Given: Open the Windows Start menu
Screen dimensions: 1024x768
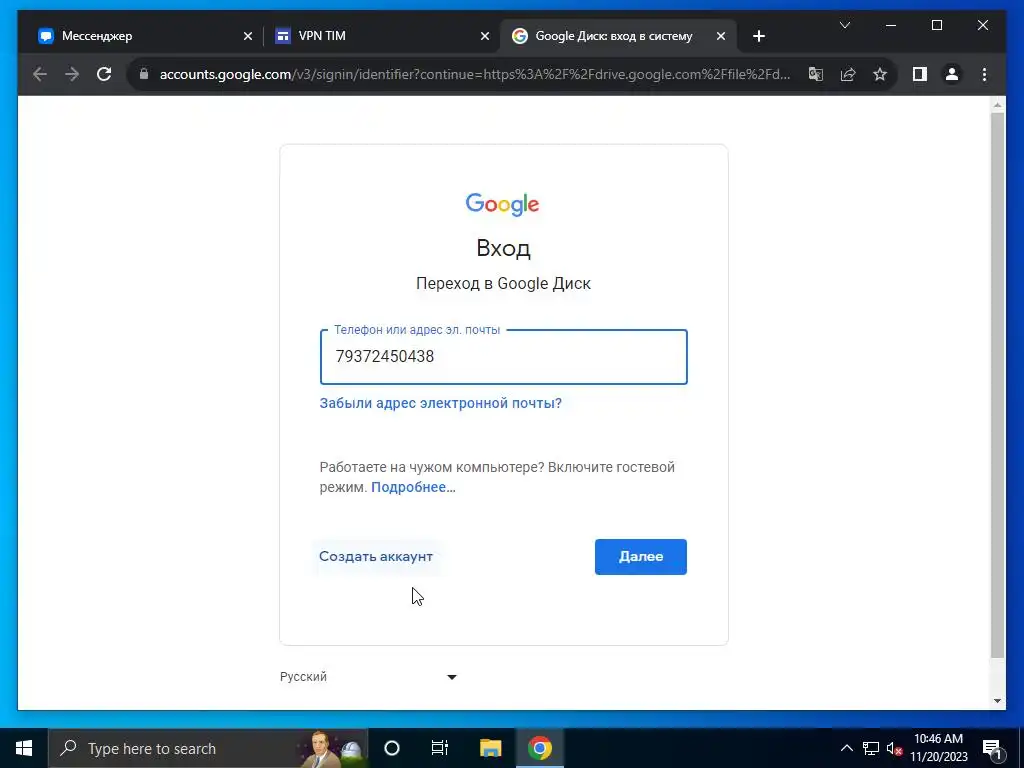Looking at the screenshot, I should click(x=24, y=748).
